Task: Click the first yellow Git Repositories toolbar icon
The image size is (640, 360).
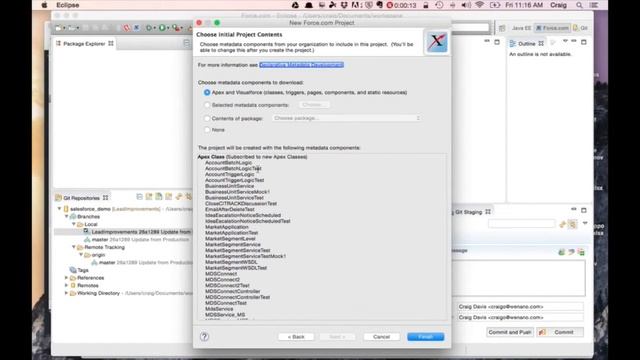Action: (149, 197)
